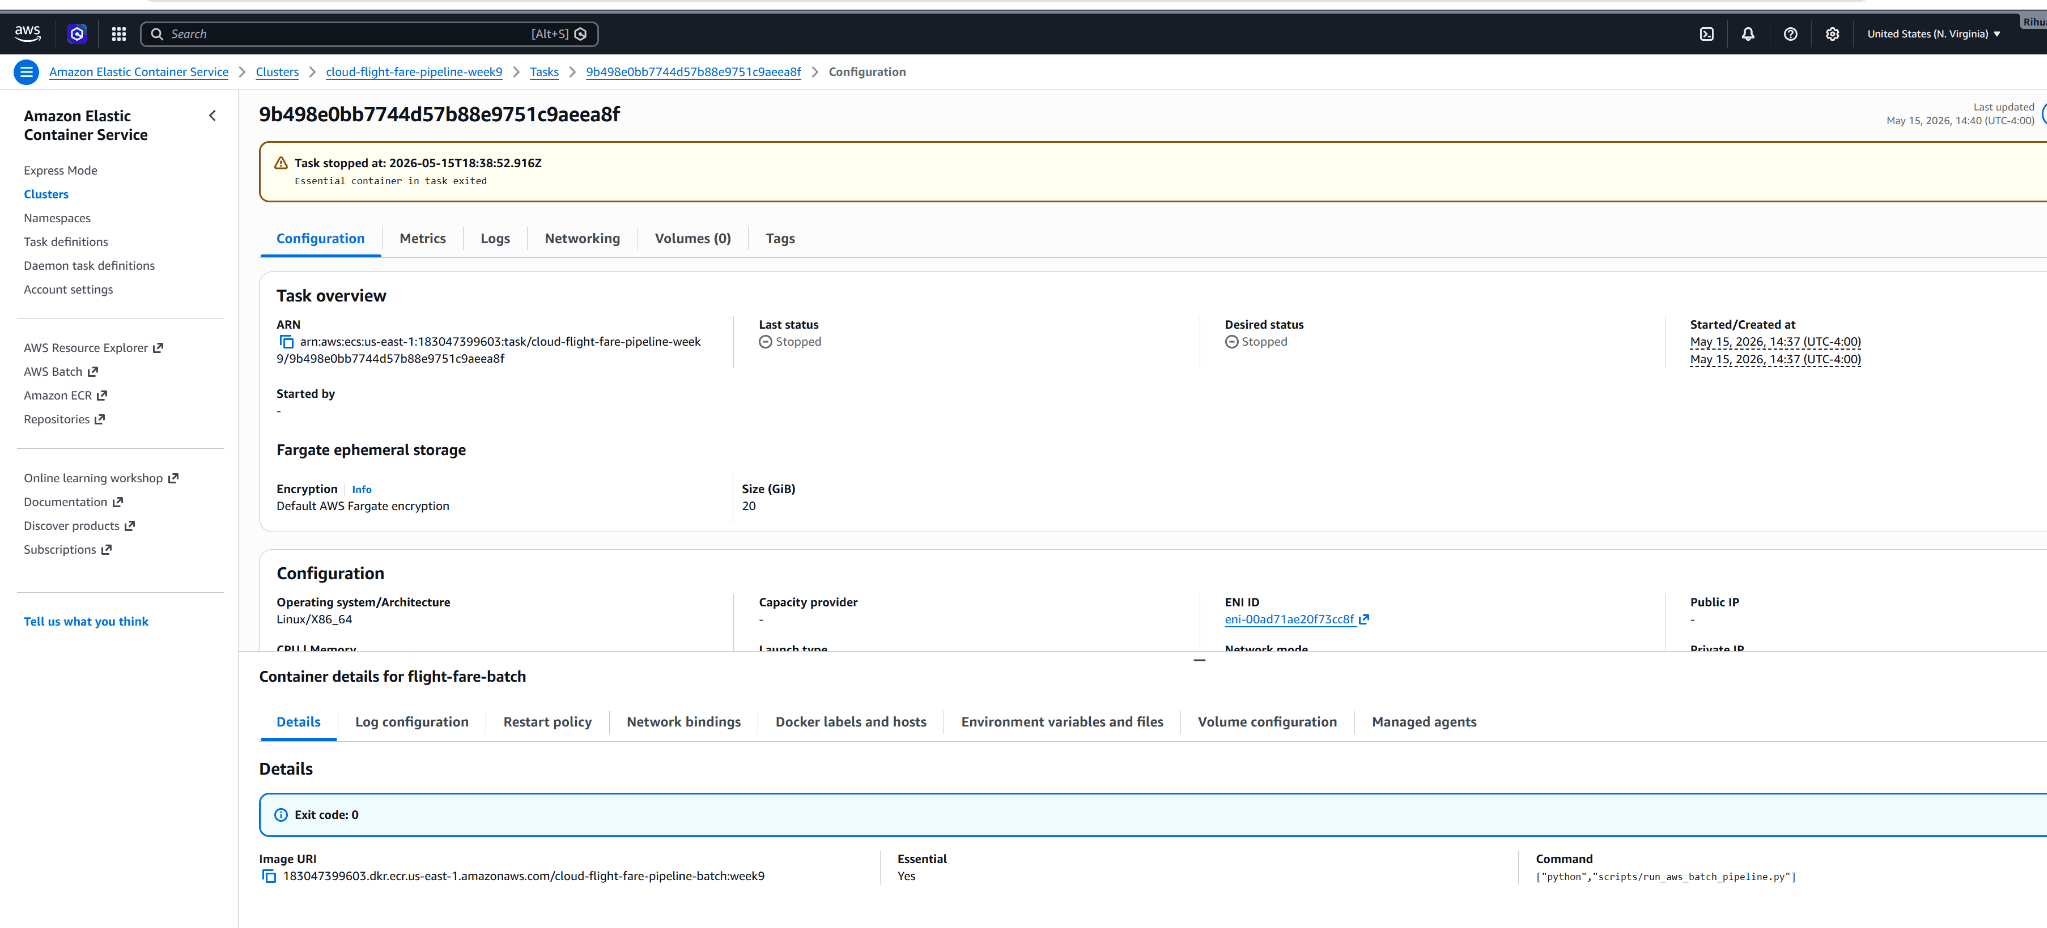Open the Amazon Q assistant icon in the top bar

[x=77, y=34]
